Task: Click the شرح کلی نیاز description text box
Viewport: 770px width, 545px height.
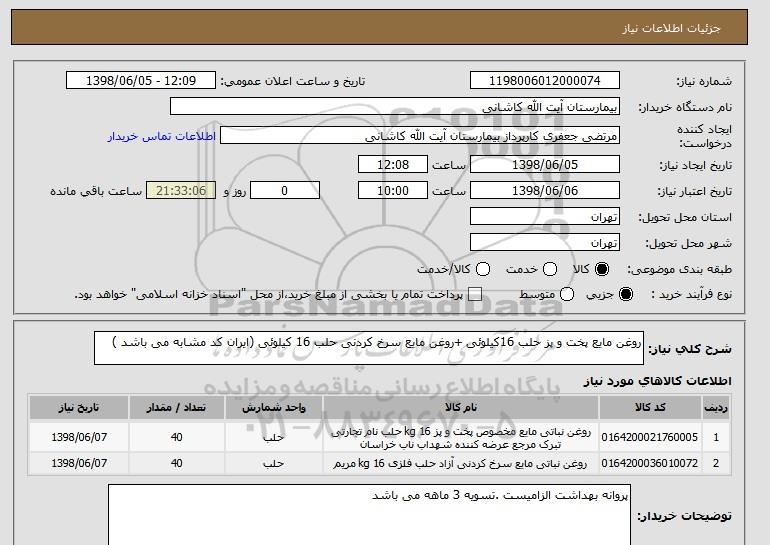Action: pyautogui.click(x=369, y=348)
